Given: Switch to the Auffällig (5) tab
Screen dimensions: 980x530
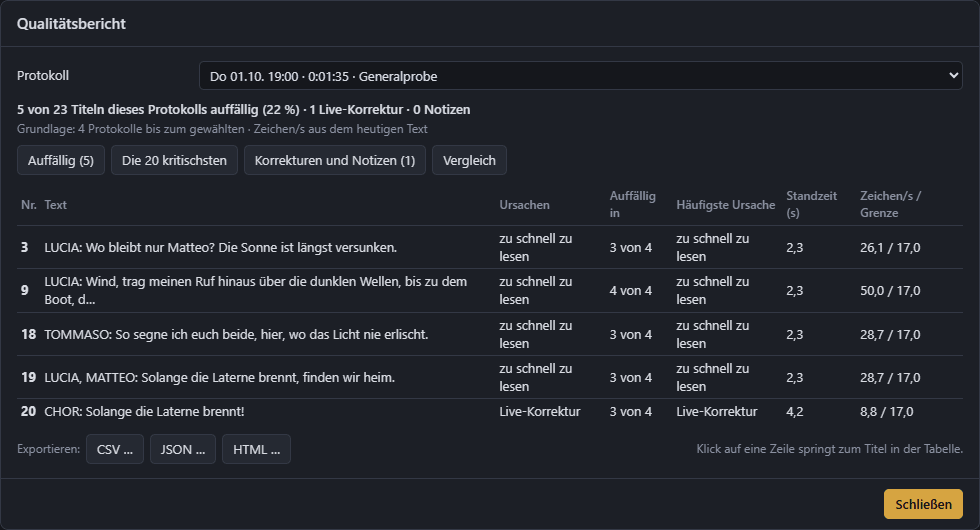Looking at the screenshot, I should click(61, 161).
